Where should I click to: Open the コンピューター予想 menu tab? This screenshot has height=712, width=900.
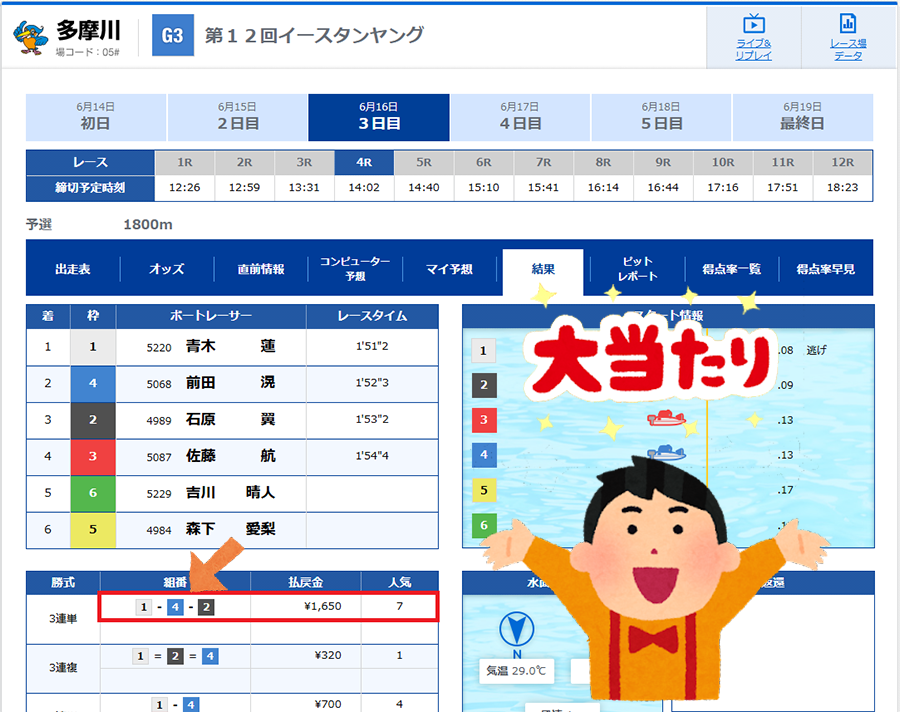355,269
